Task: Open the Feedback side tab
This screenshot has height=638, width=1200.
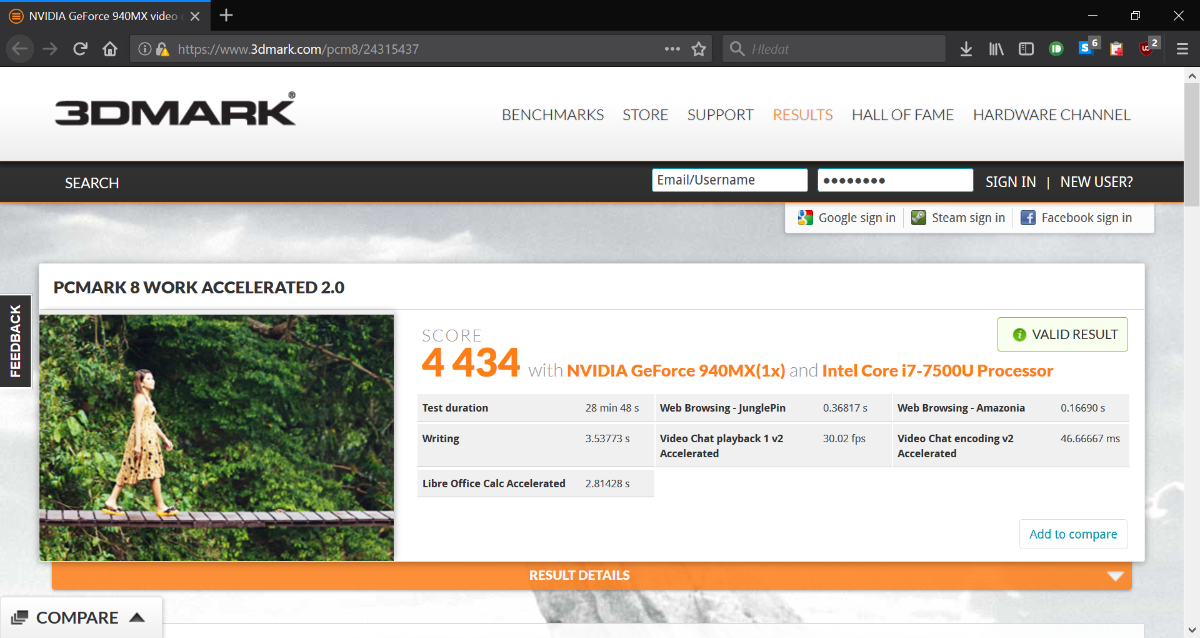Action: pos(15,341)
